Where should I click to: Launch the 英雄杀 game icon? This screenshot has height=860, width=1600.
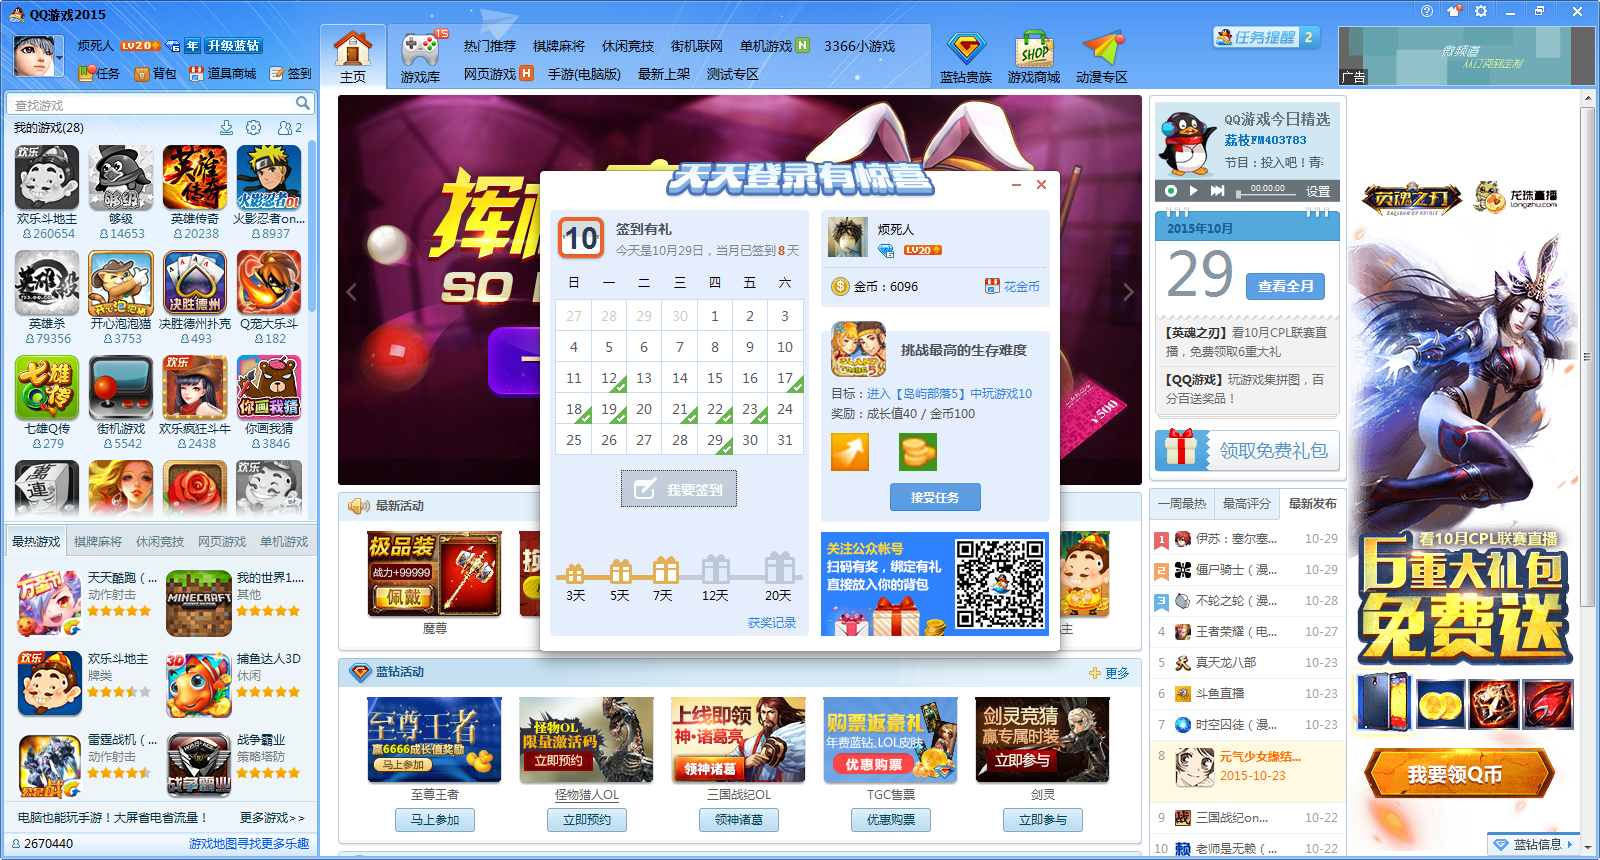[47, 282]
